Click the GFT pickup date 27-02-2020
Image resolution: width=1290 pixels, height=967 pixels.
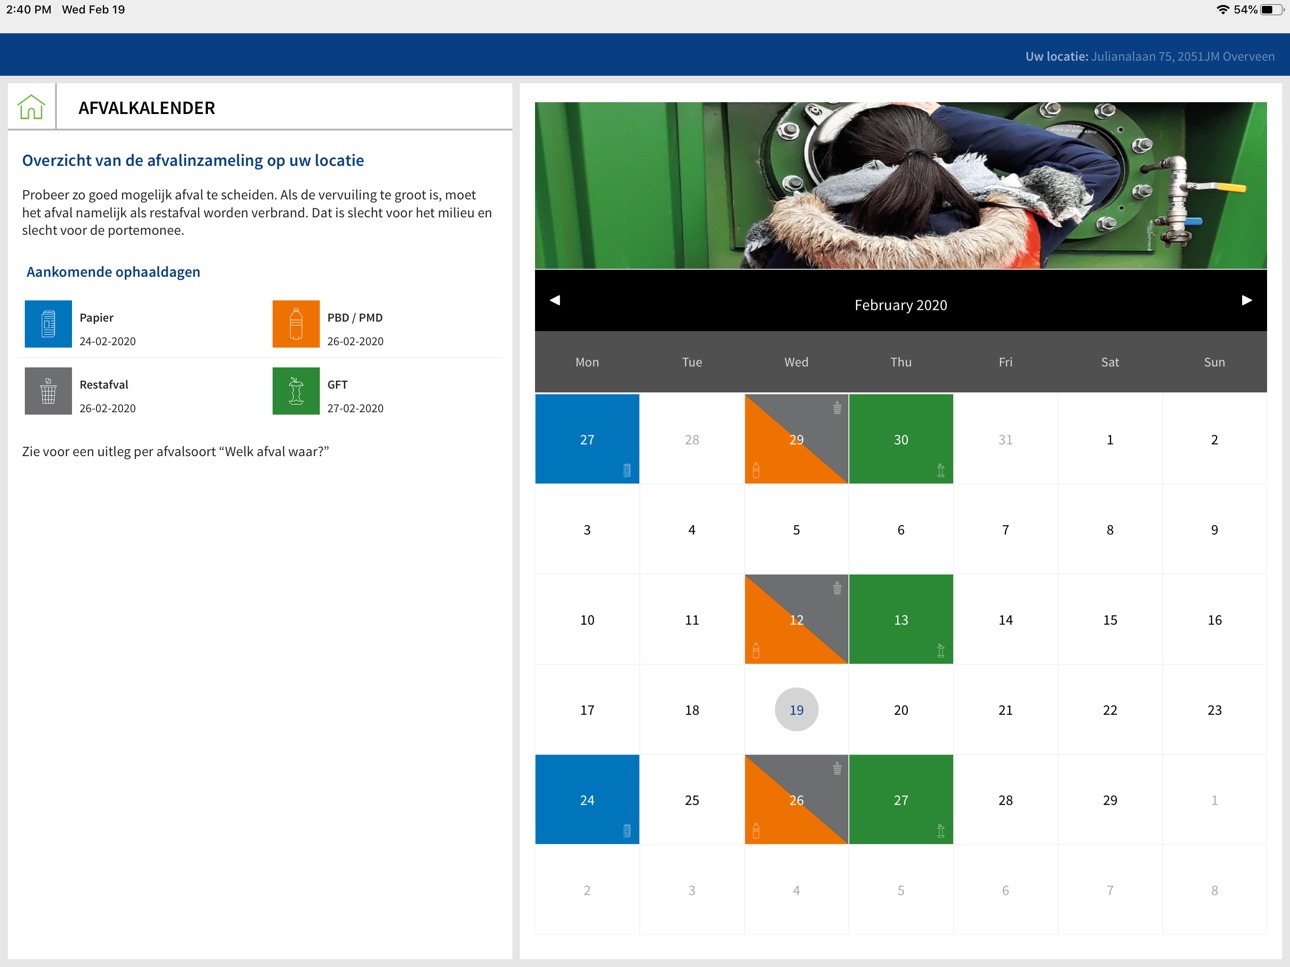pos(355,408)
